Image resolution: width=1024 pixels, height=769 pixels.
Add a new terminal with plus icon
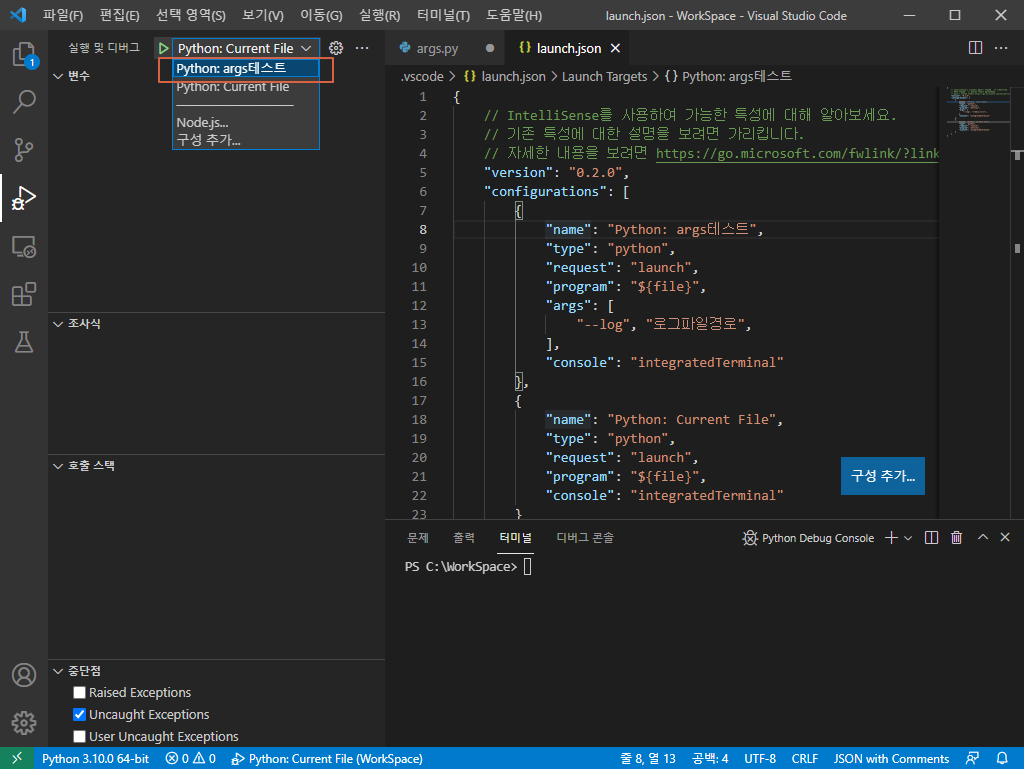click(891, 538)
